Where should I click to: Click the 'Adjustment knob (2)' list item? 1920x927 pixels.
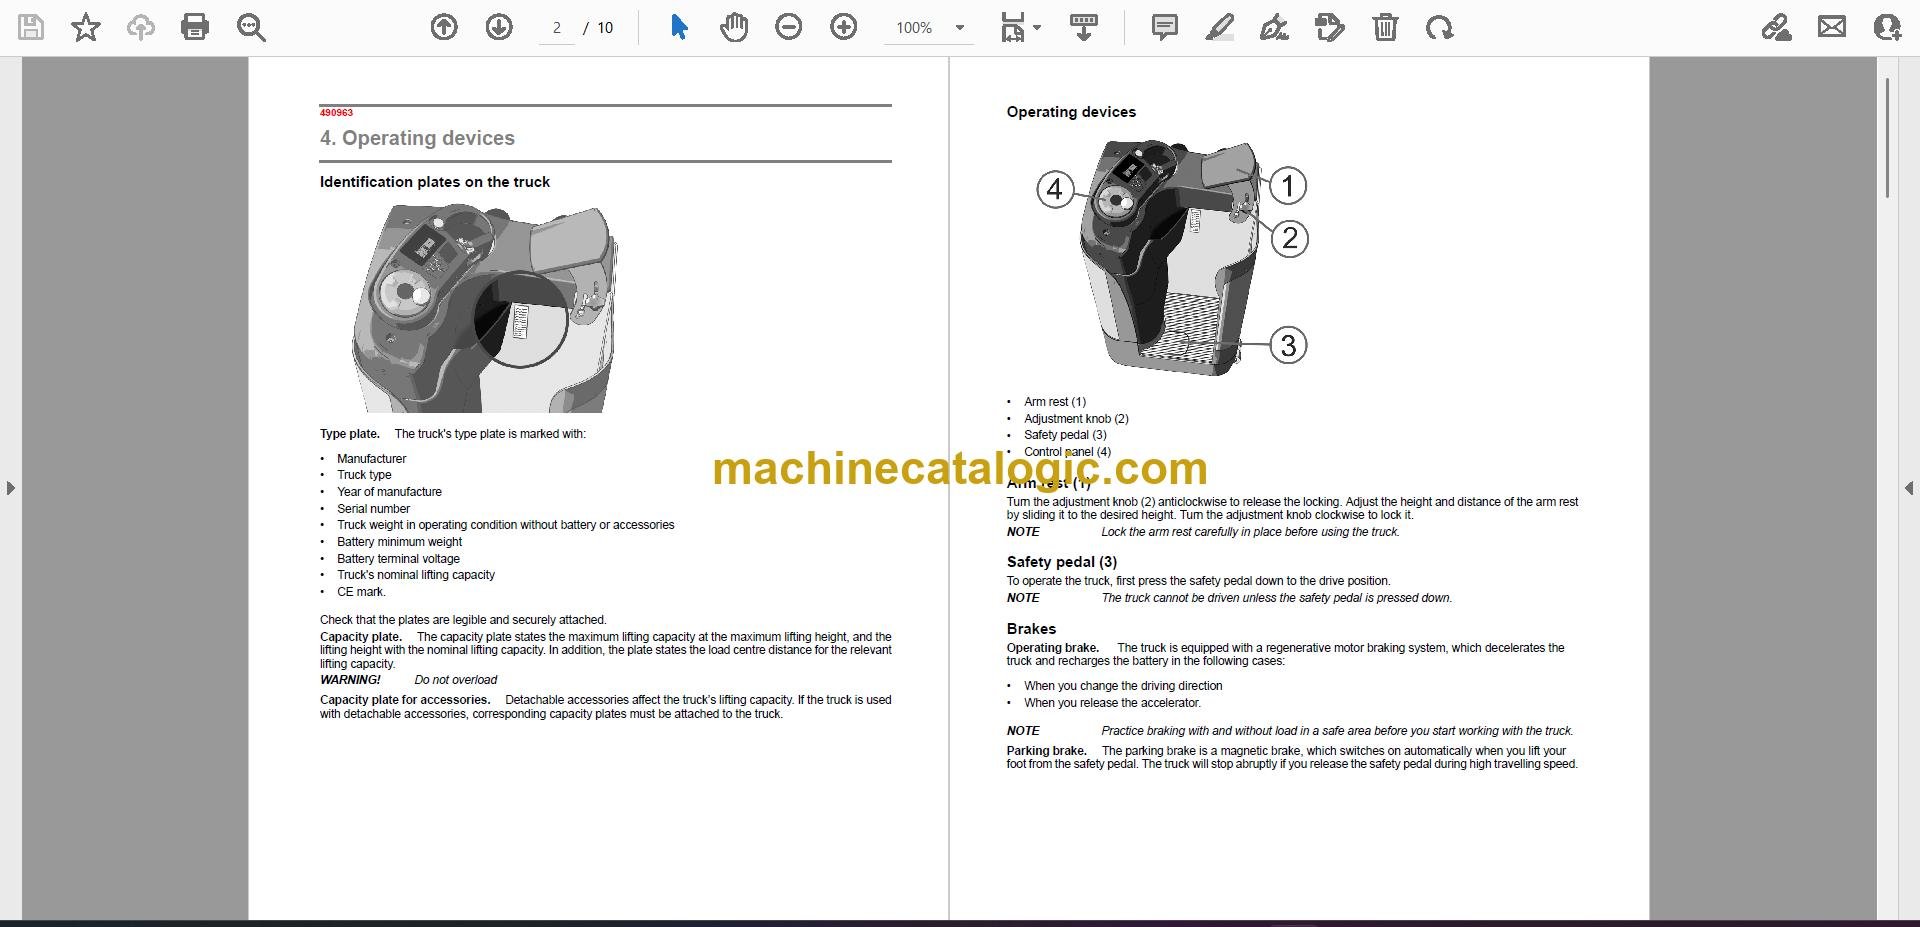pos(1076,419)
